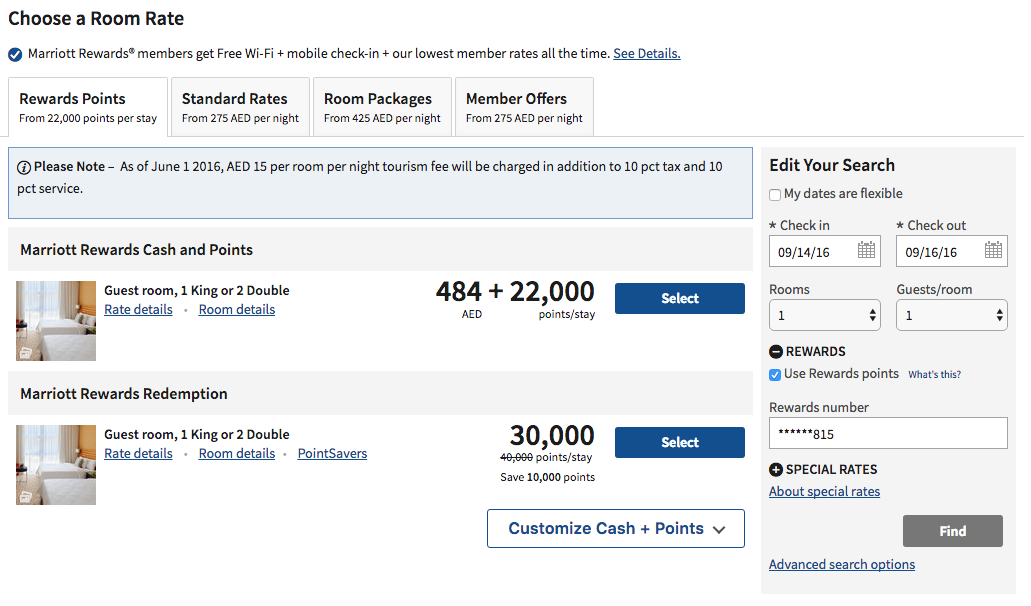Open gallery icon on Redemption room photo

point(25,497)
